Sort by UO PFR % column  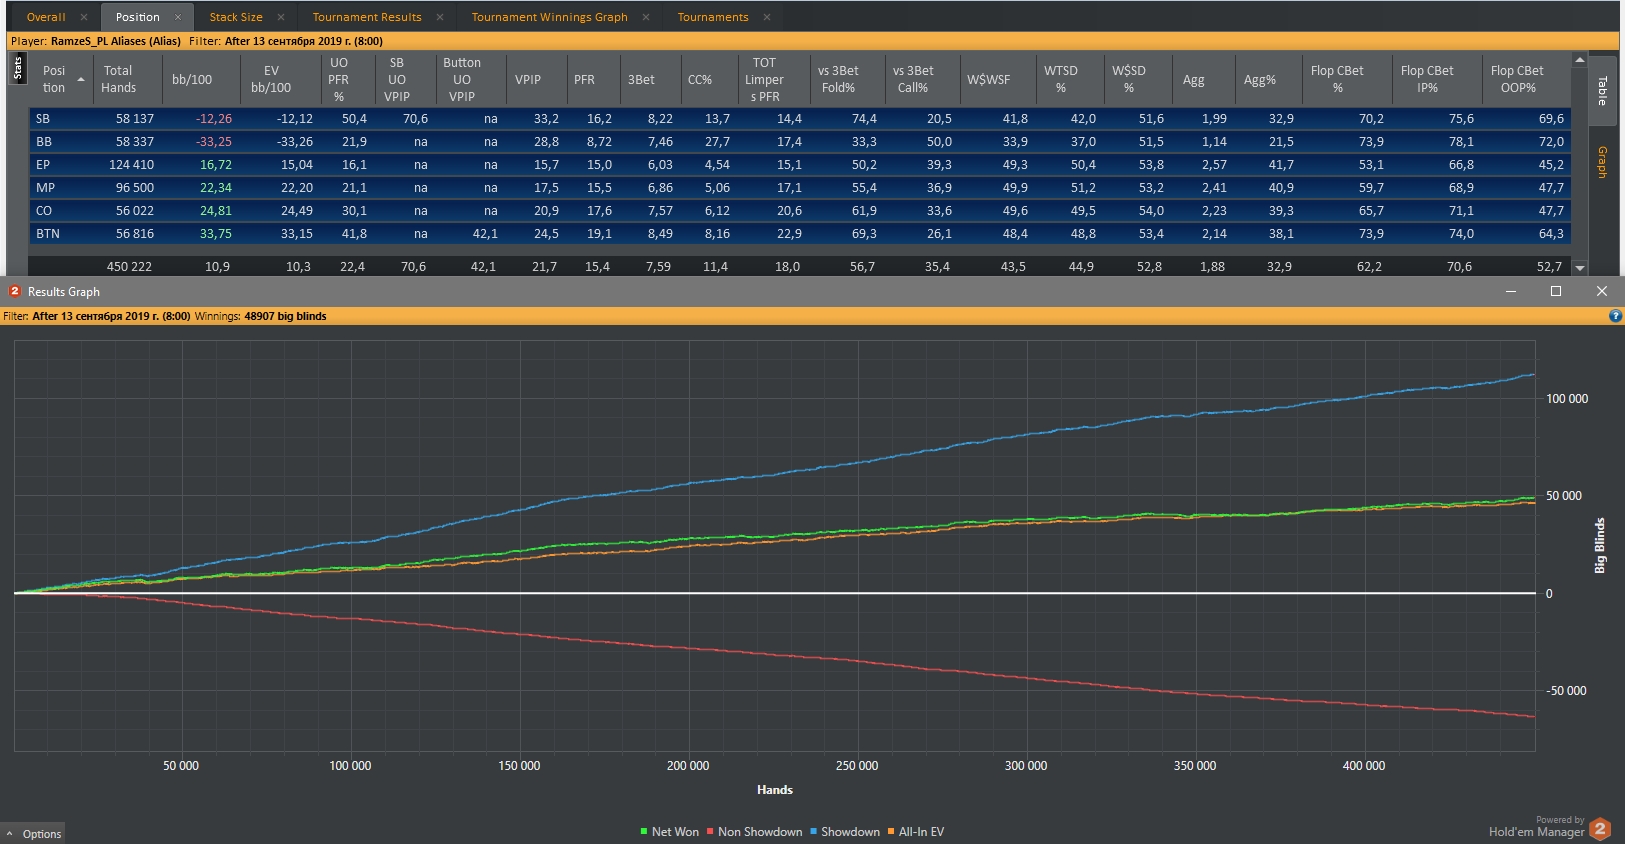pyautogui.click(x=348, y=79)
